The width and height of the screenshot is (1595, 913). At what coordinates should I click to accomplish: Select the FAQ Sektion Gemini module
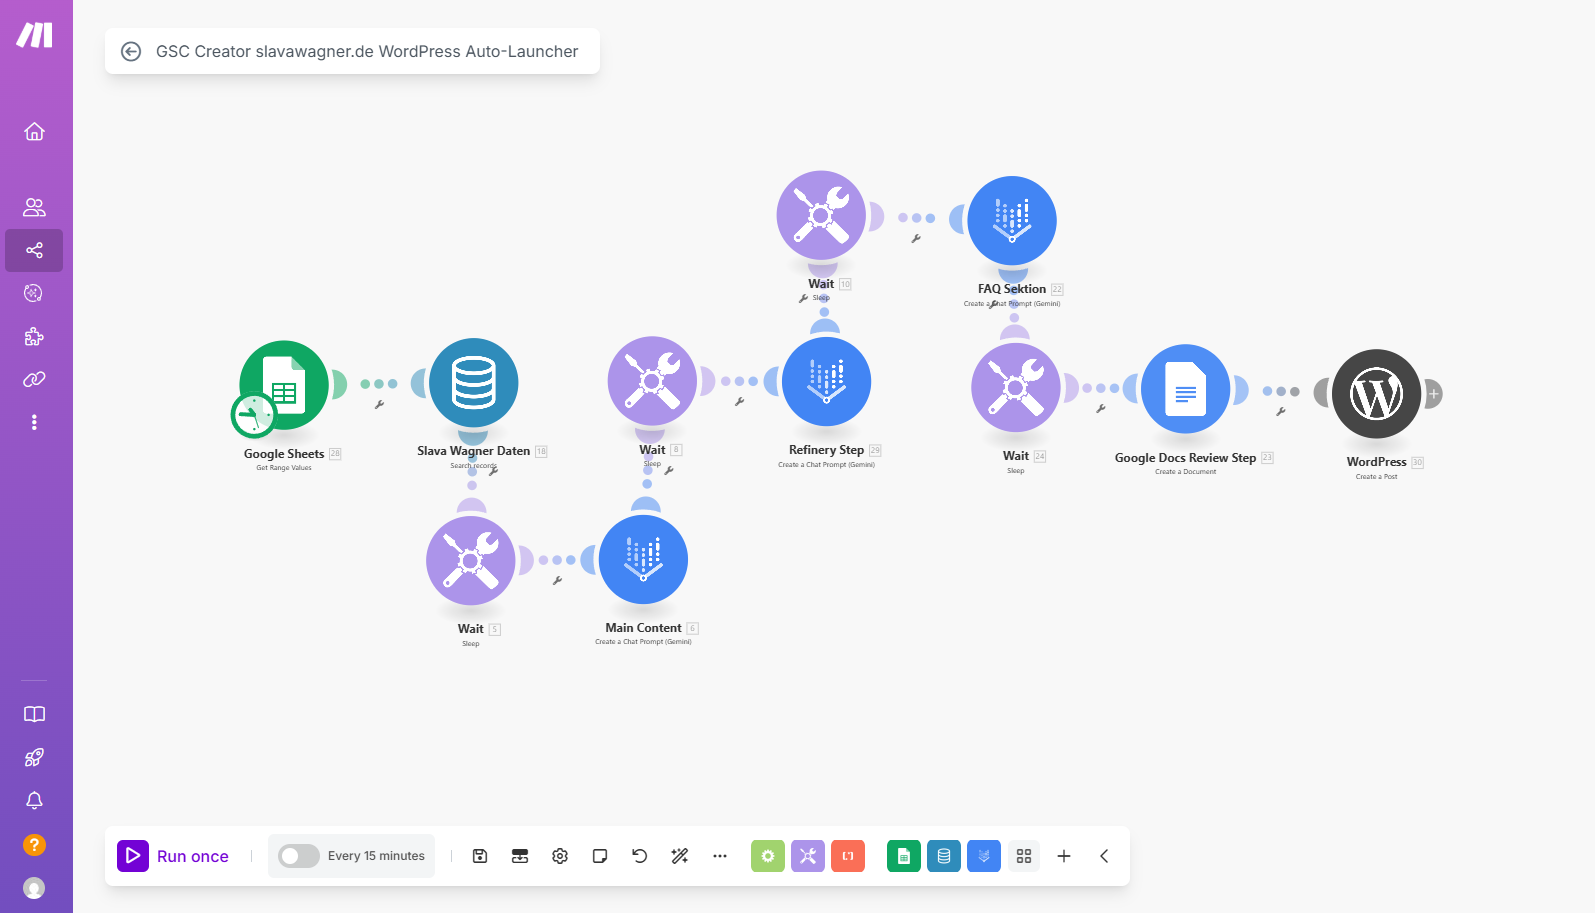coord(1012,221)
